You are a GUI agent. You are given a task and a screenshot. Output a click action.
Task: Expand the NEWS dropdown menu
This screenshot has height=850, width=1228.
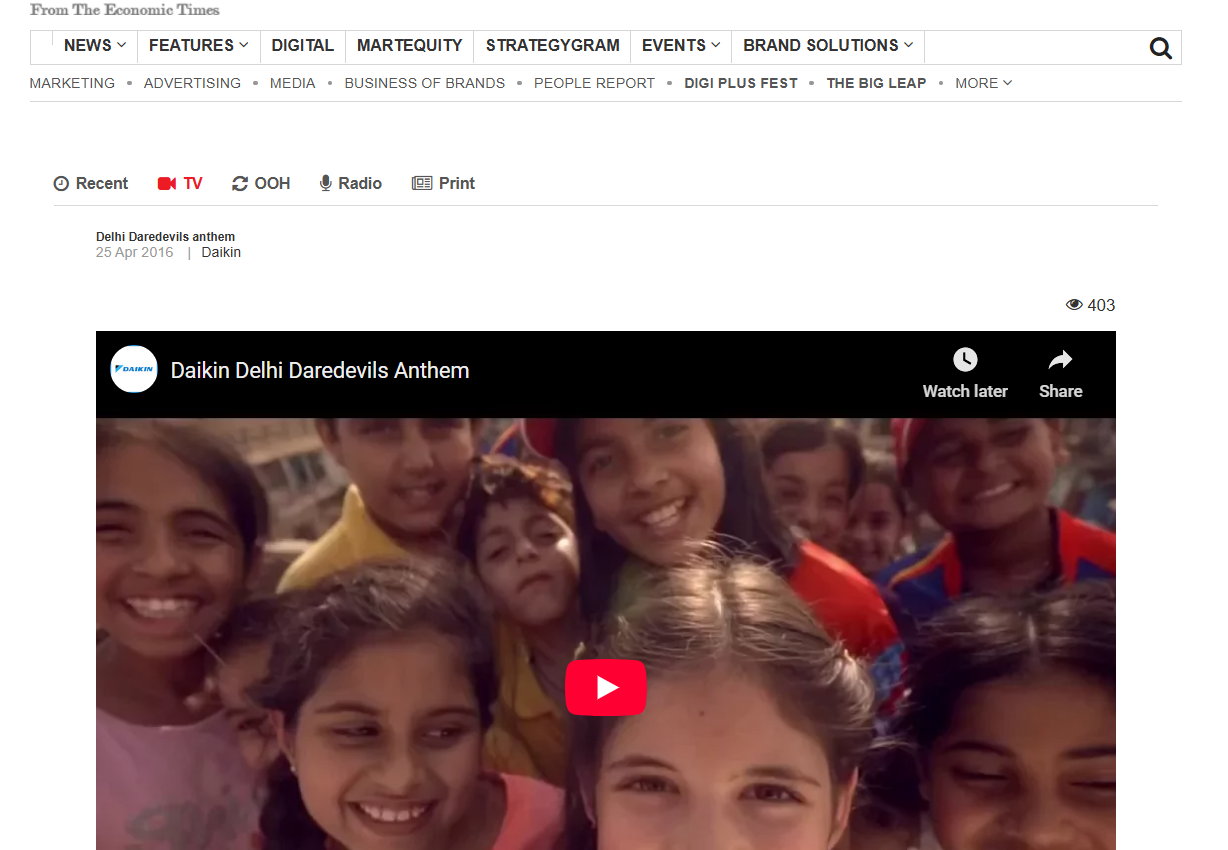tap(95, 46)
